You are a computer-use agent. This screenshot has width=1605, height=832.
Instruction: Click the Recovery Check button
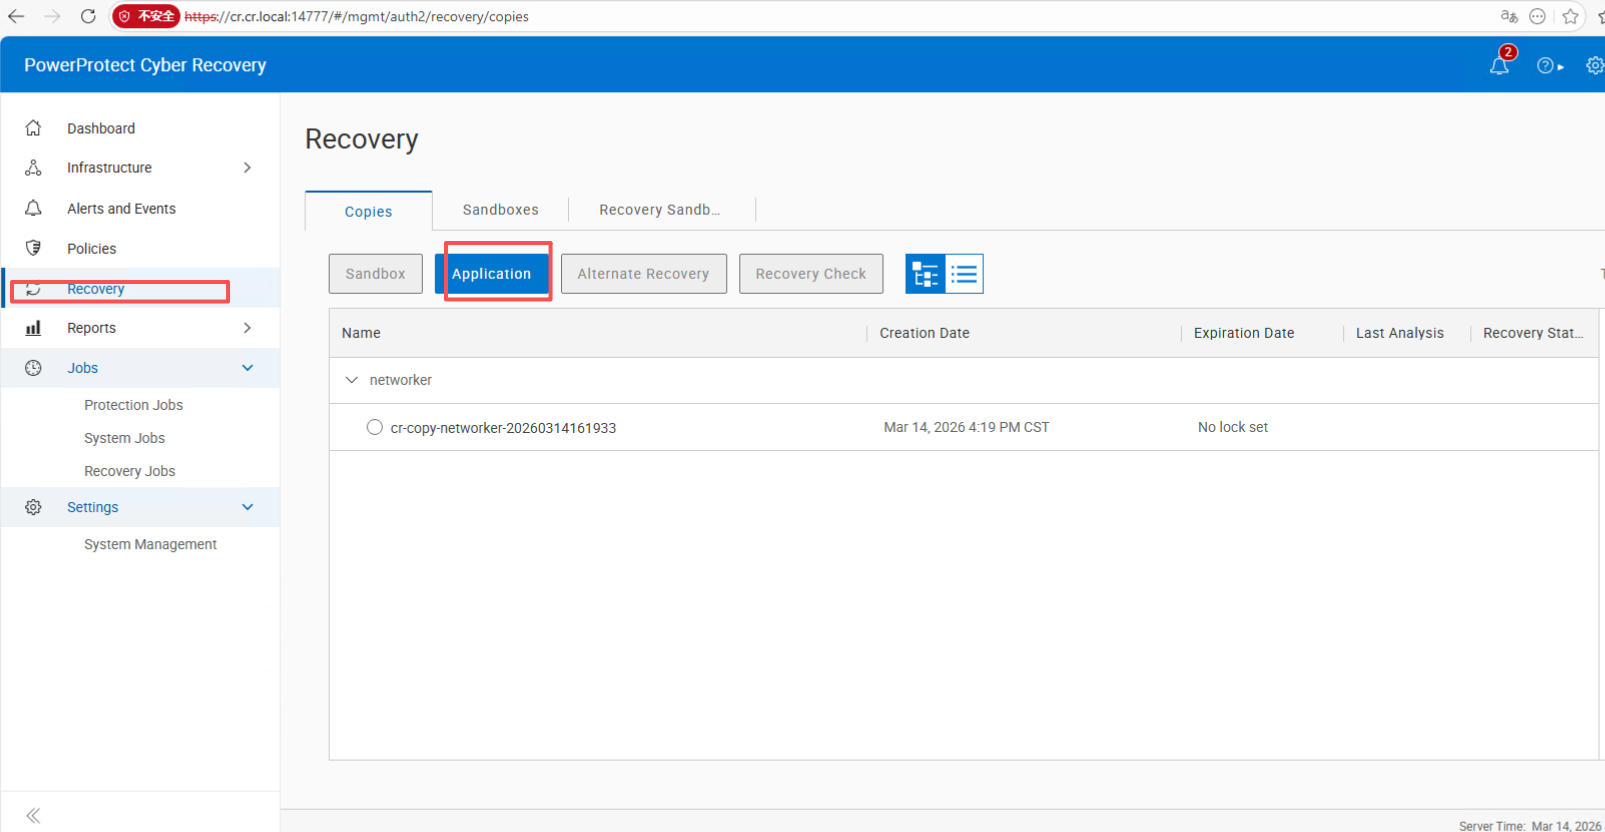click(811, 274)
